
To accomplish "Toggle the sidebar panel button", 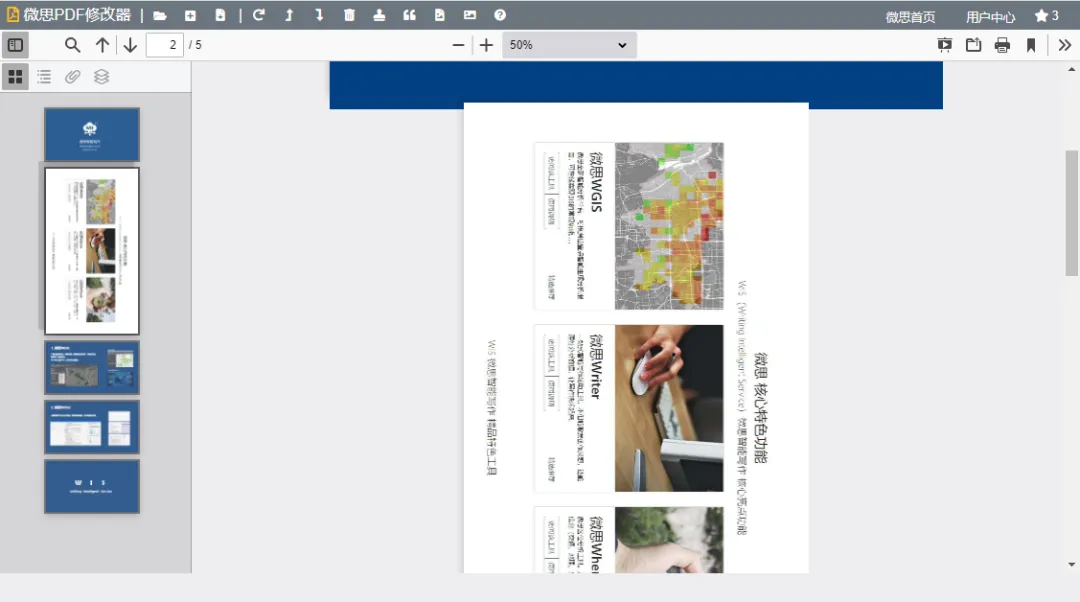I will tap(15, 45).
